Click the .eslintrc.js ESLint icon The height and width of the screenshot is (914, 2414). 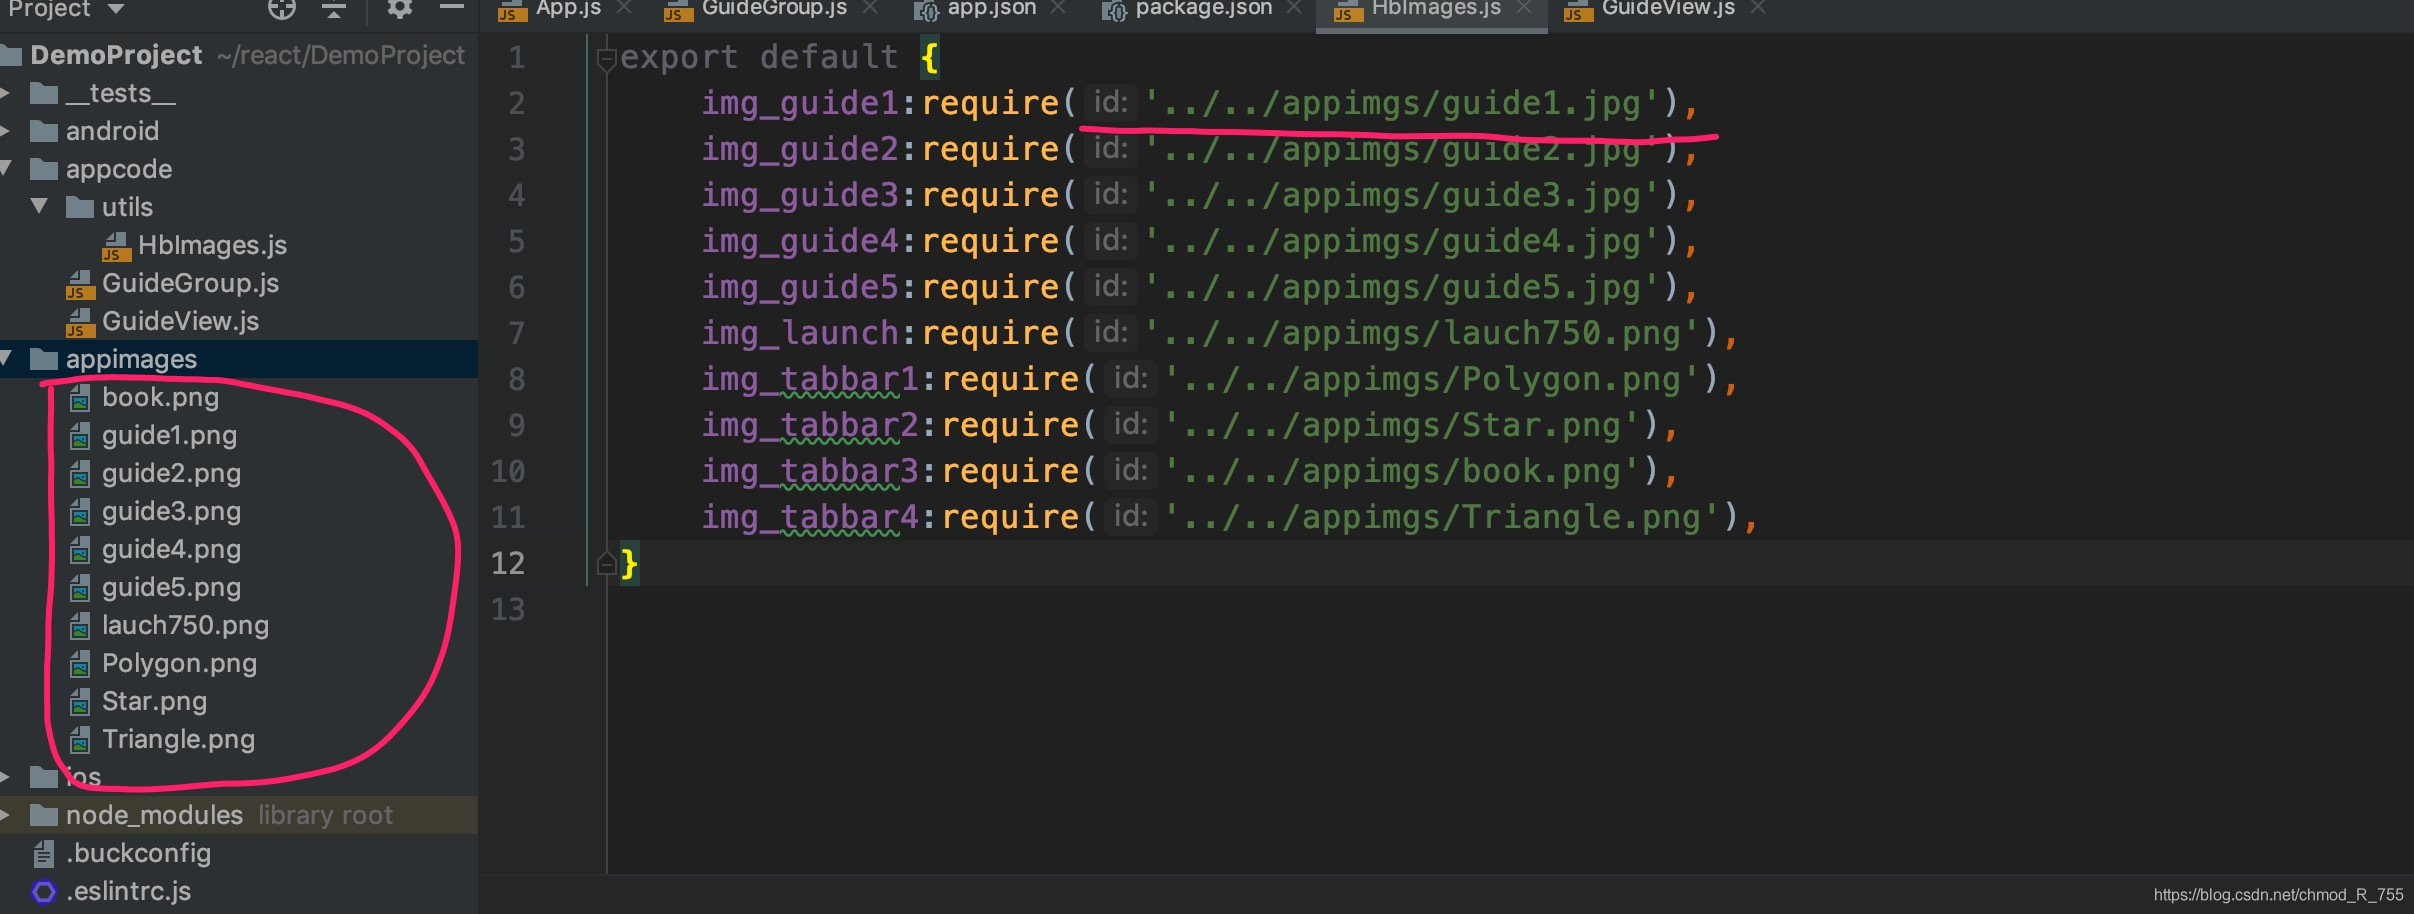point(44,891)
